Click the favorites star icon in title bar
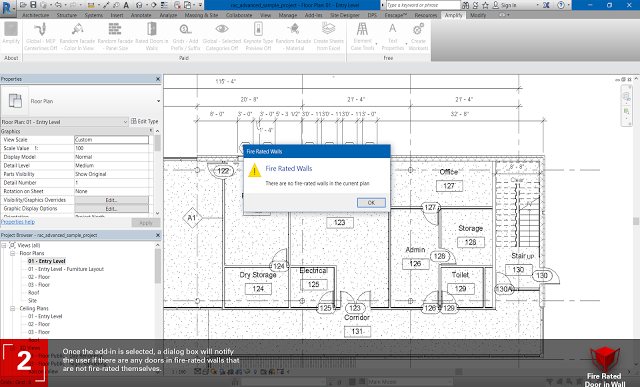This screenshot has width=640, height=387. [485, 5]
